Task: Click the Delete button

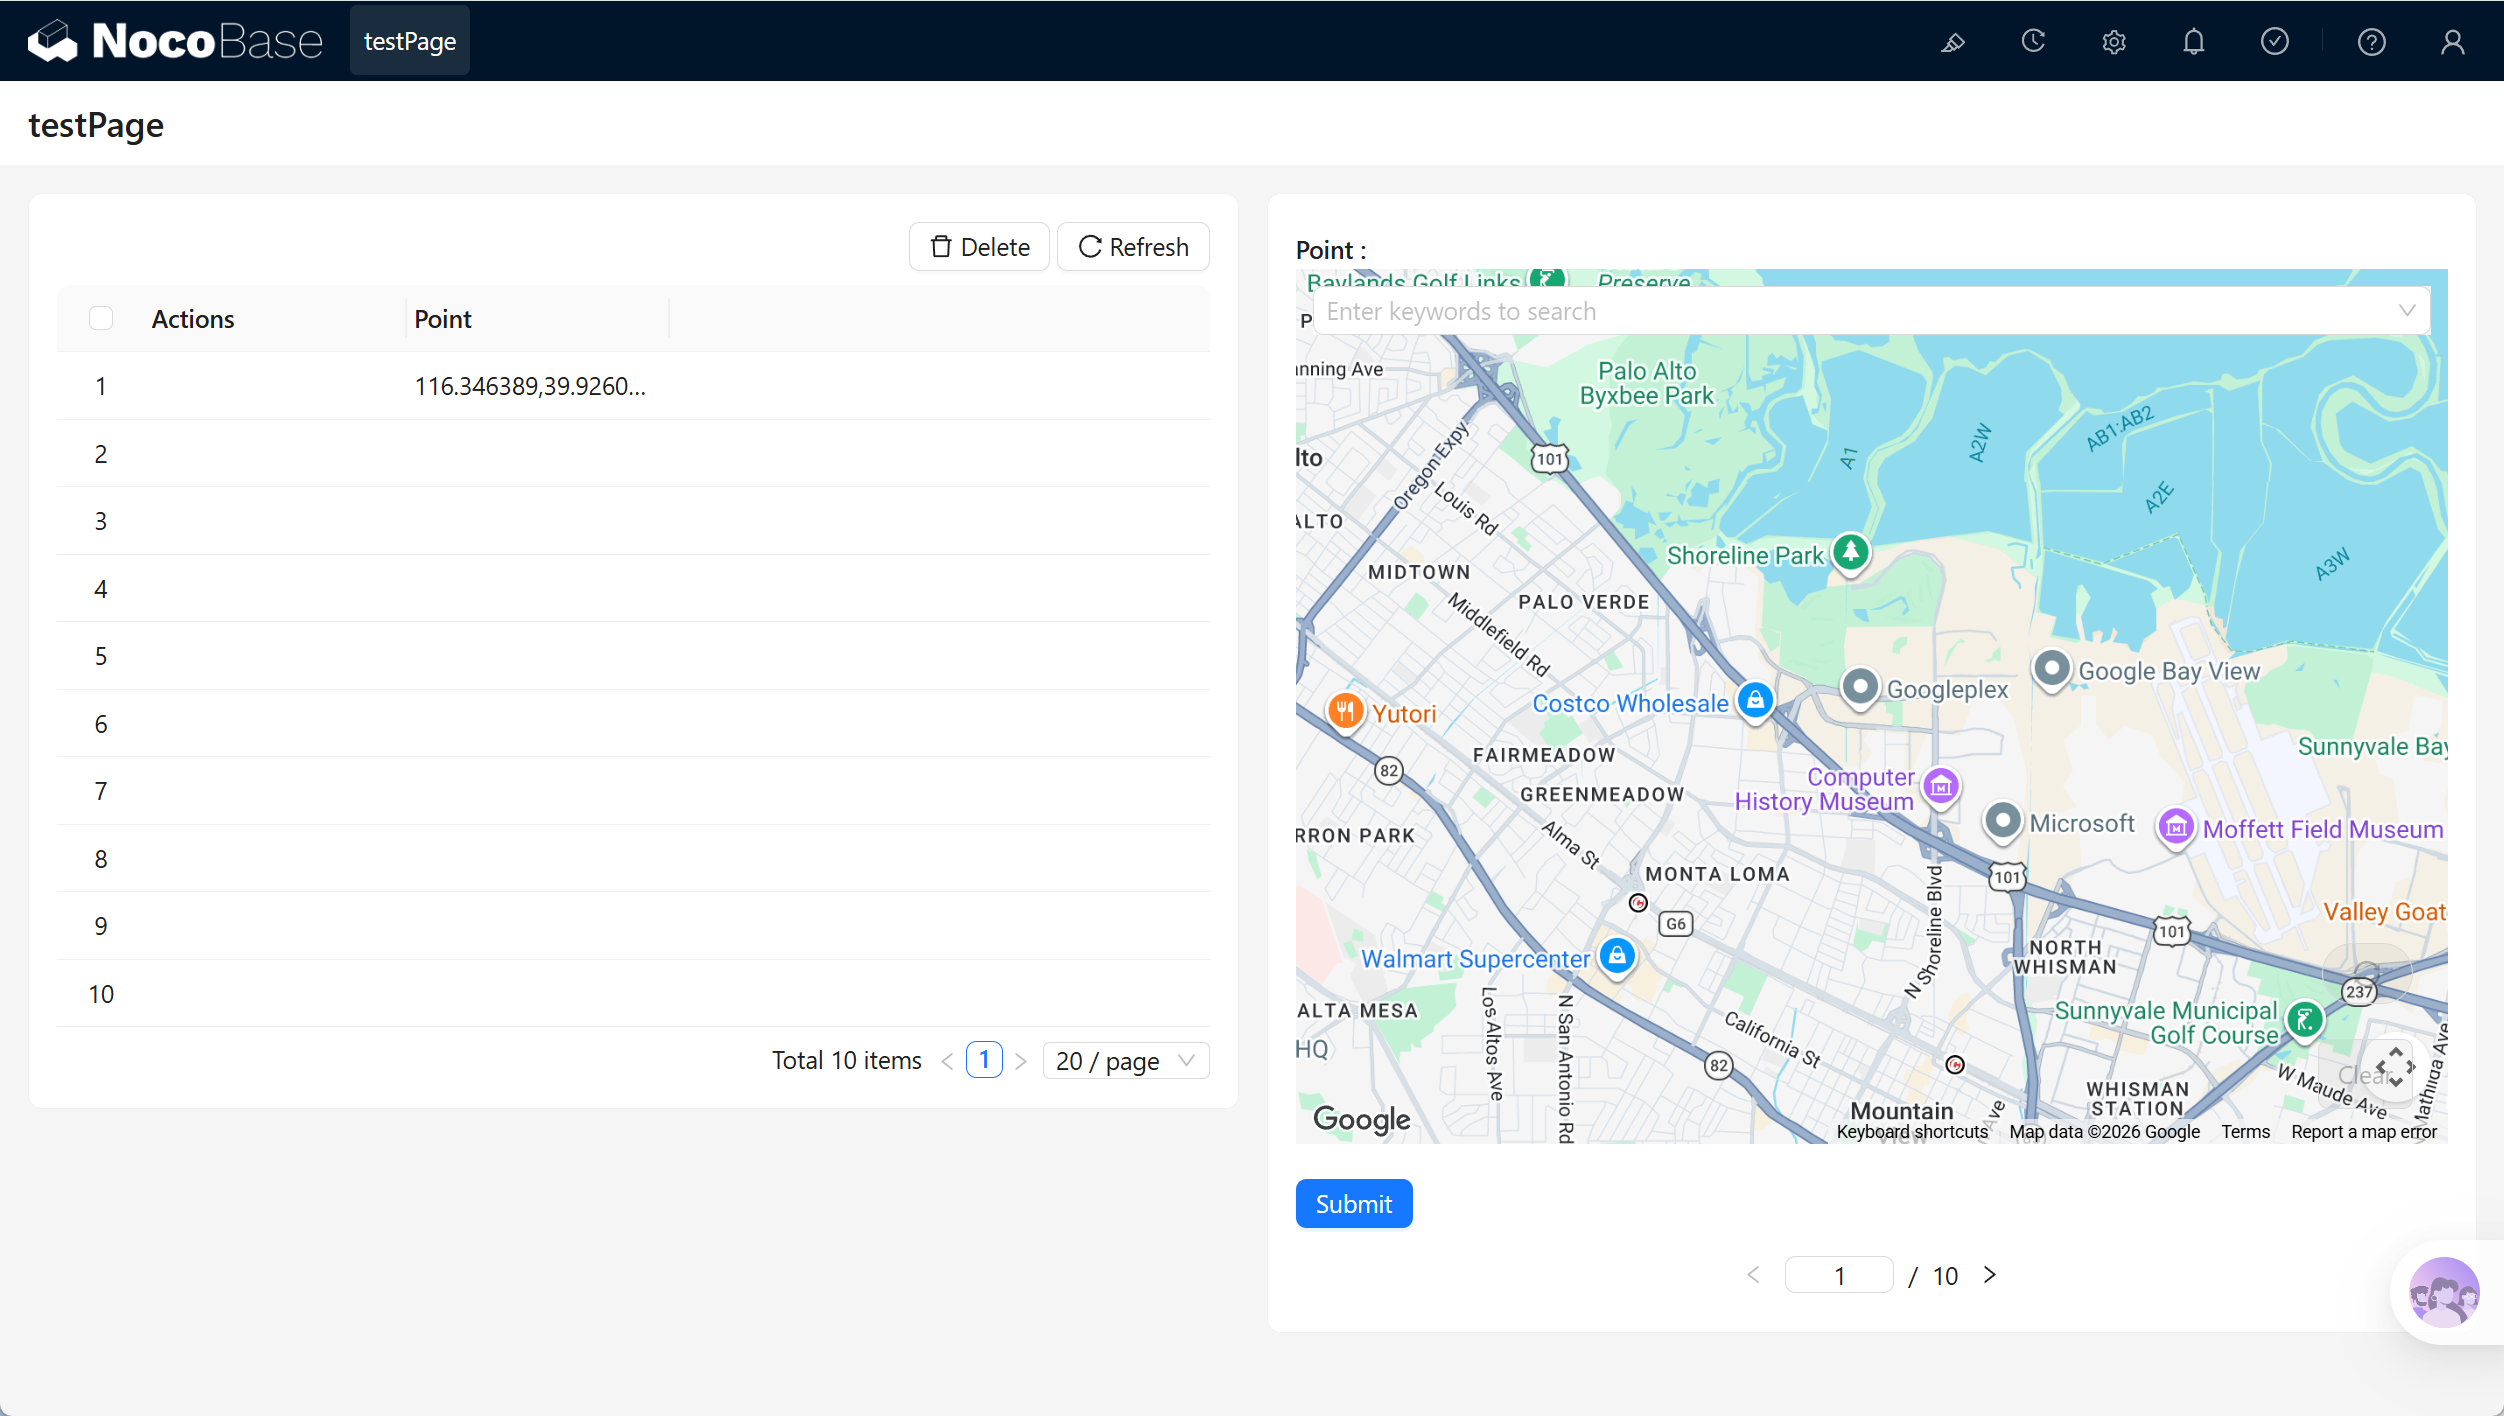Action: coord(979,247)
